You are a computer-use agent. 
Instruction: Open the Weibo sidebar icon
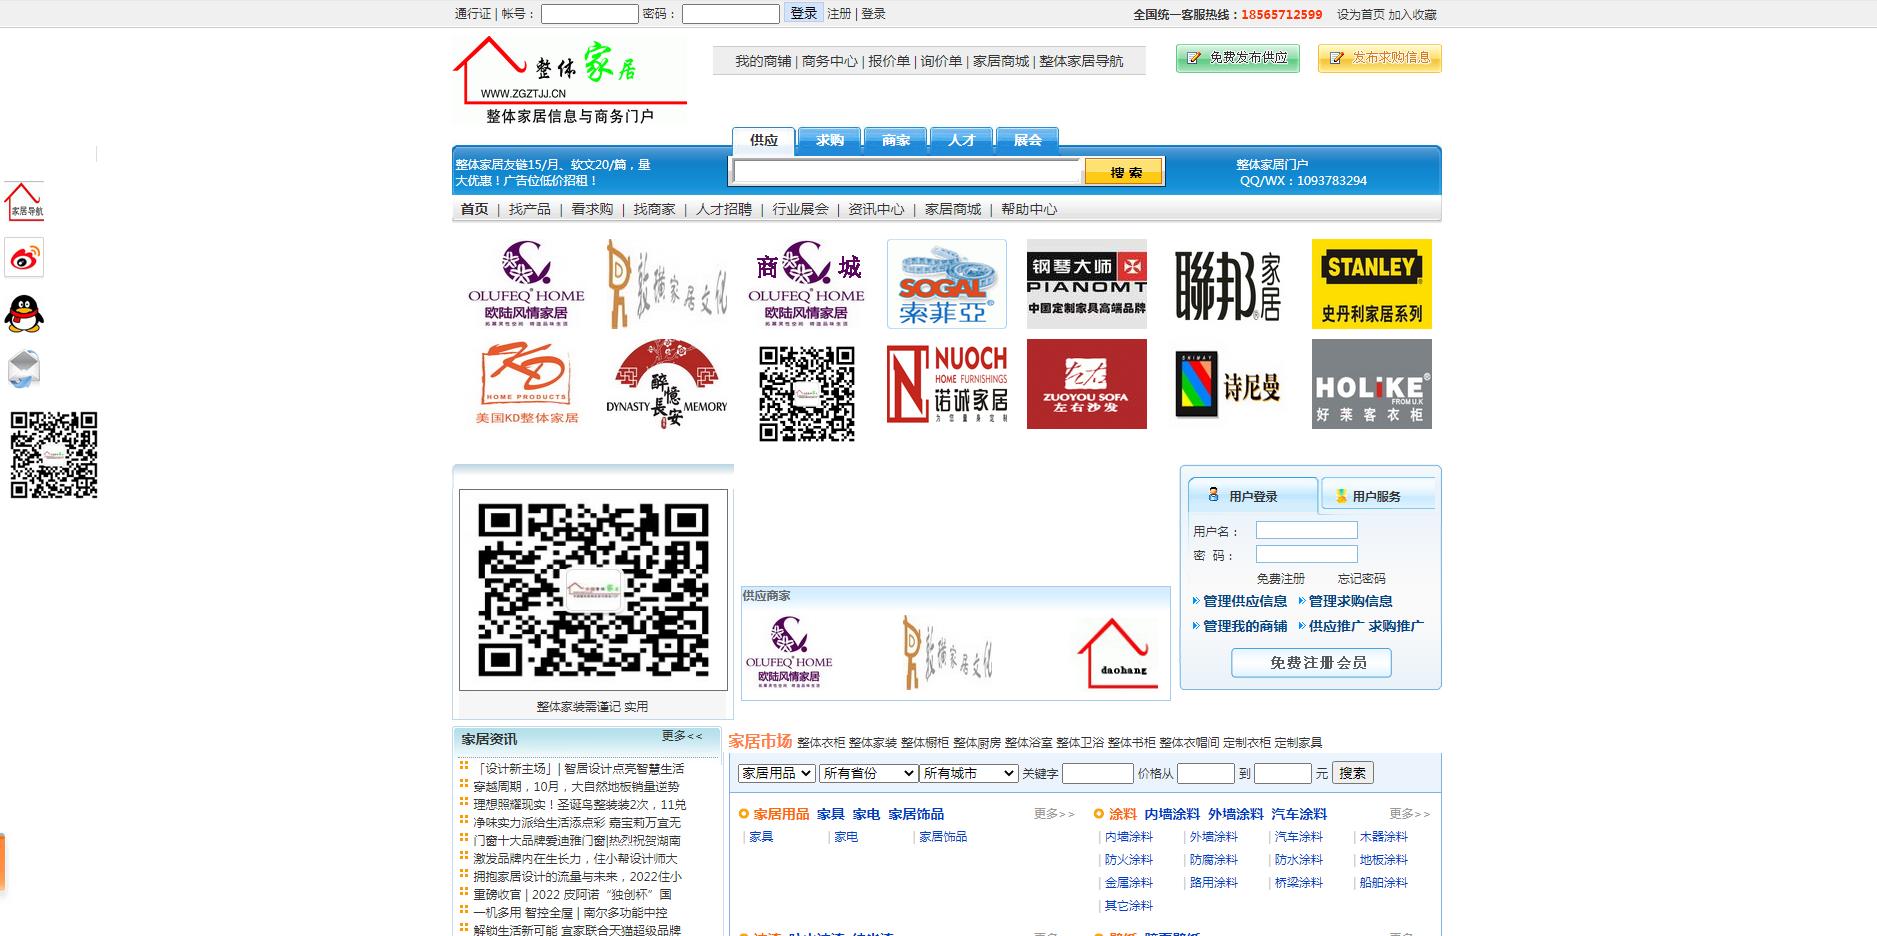[24, 258]
